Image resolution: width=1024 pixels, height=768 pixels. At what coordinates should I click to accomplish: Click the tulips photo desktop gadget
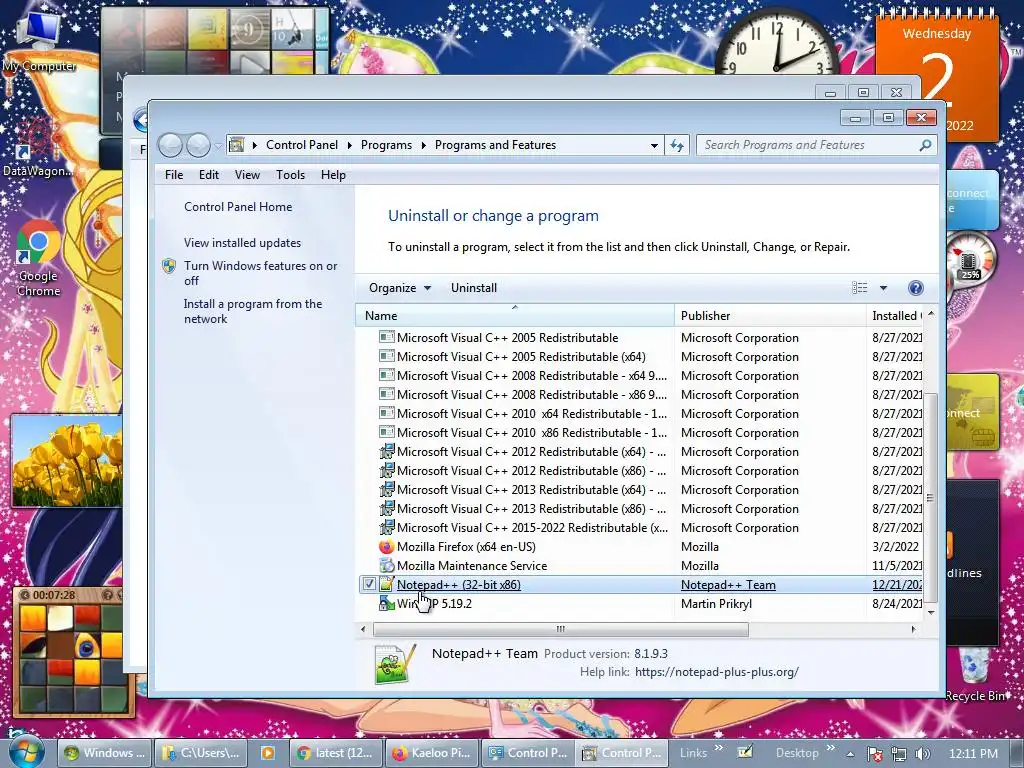click(67, 461)
